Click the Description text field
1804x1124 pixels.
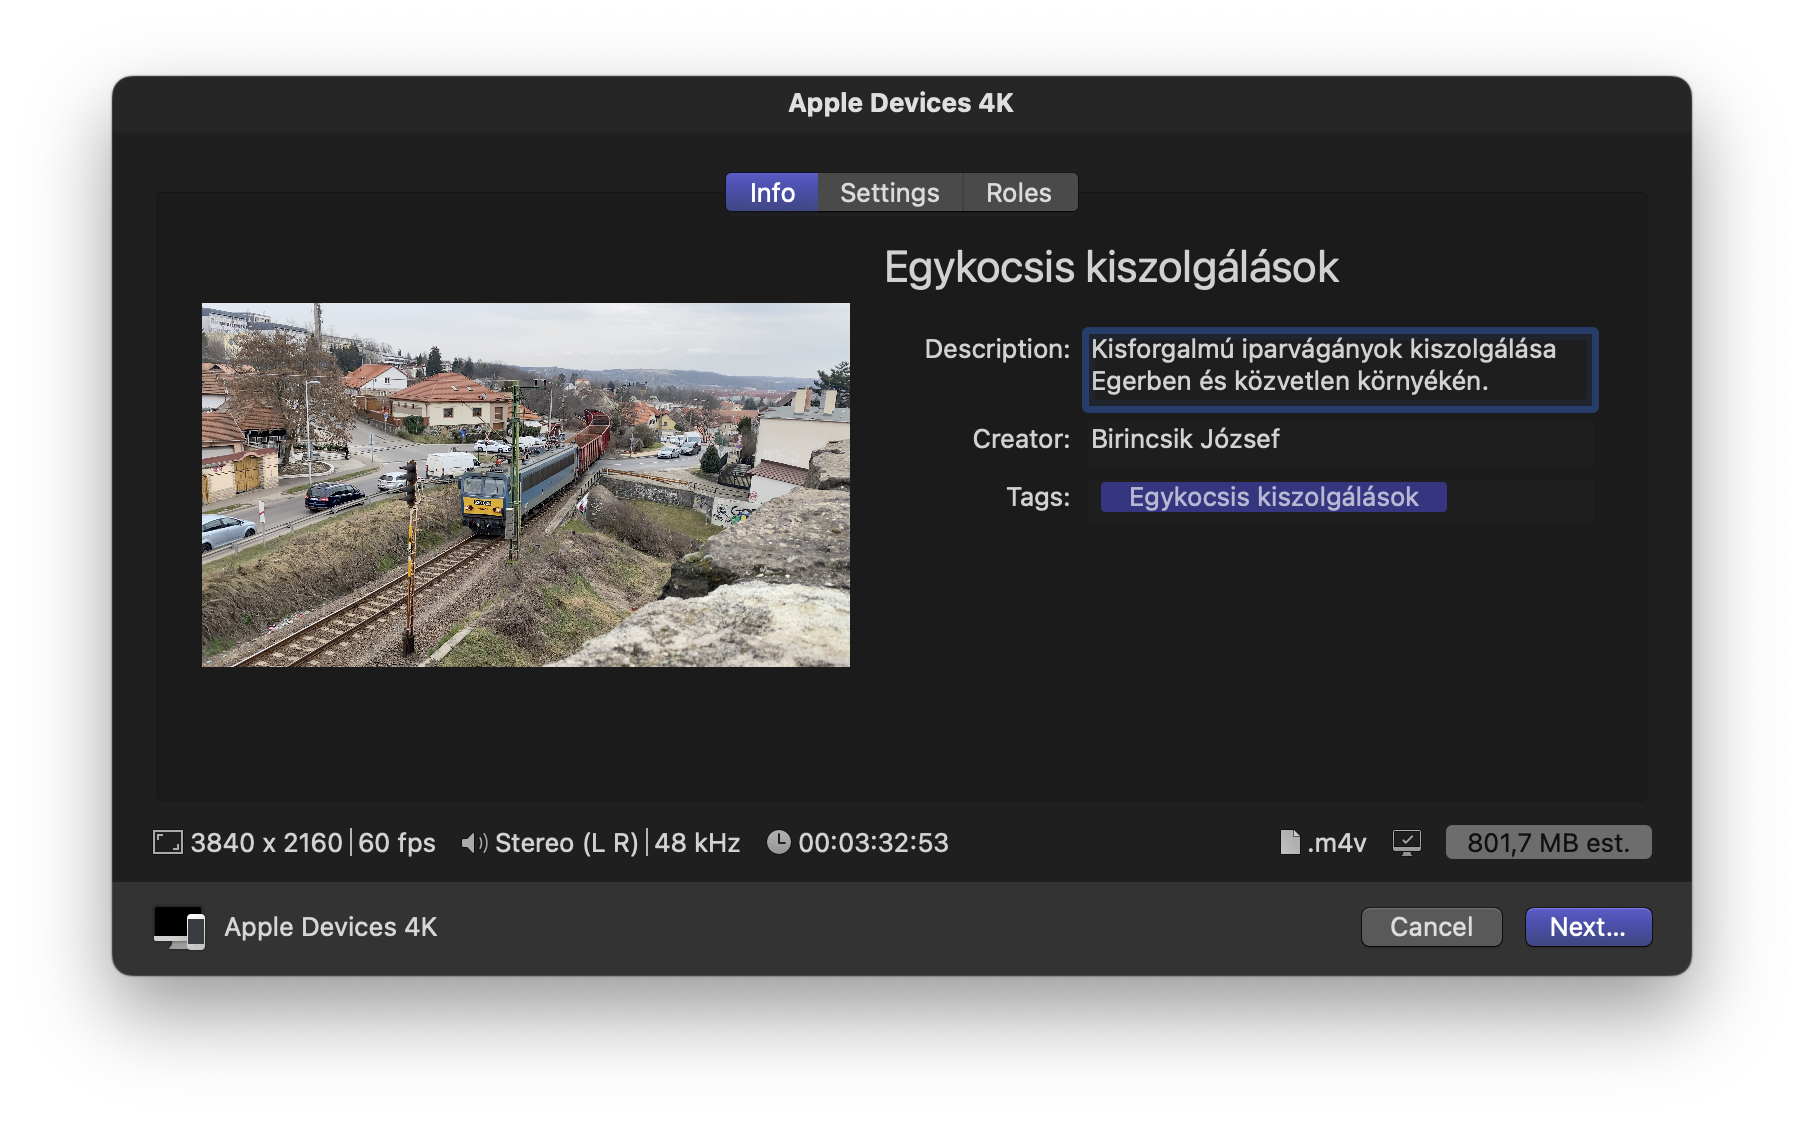pyautogui.click(x=1340, y=369)
